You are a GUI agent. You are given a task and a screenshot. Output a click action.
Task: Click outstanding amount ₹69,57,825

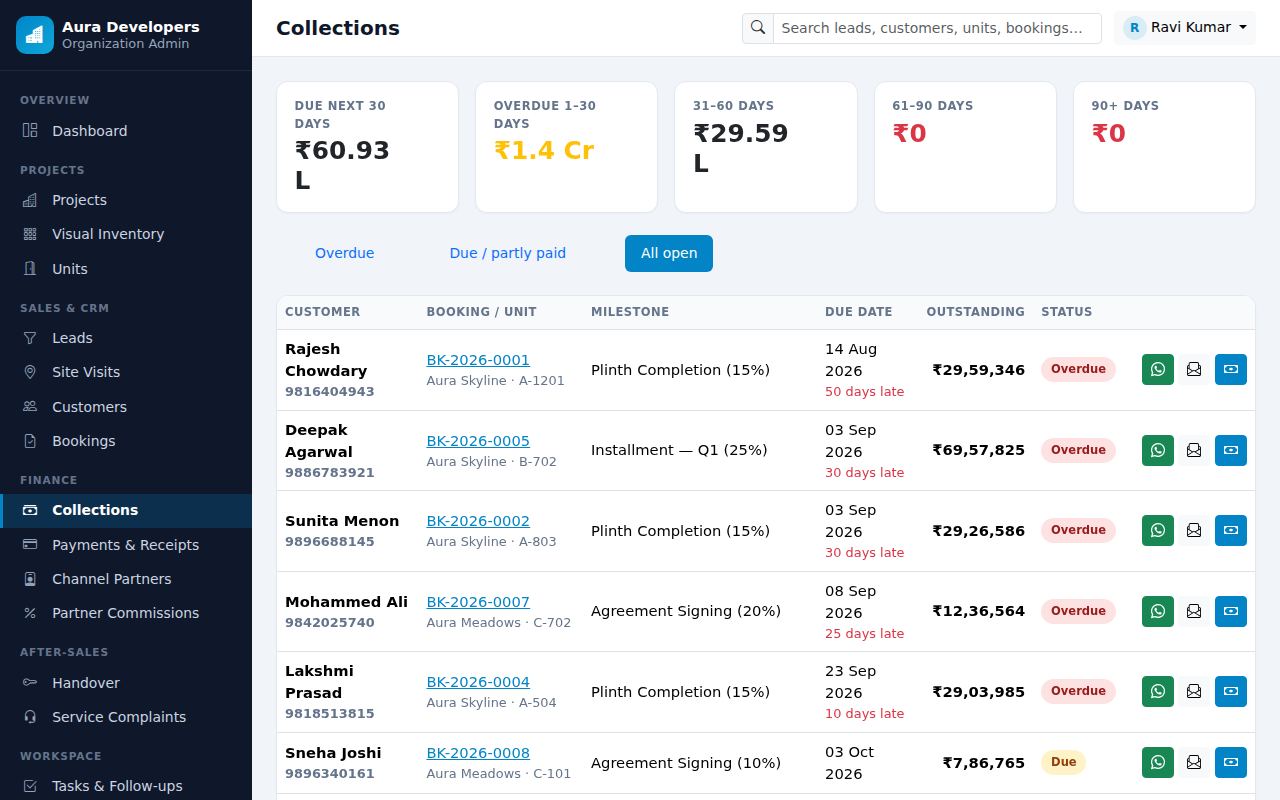pos(979,450)
